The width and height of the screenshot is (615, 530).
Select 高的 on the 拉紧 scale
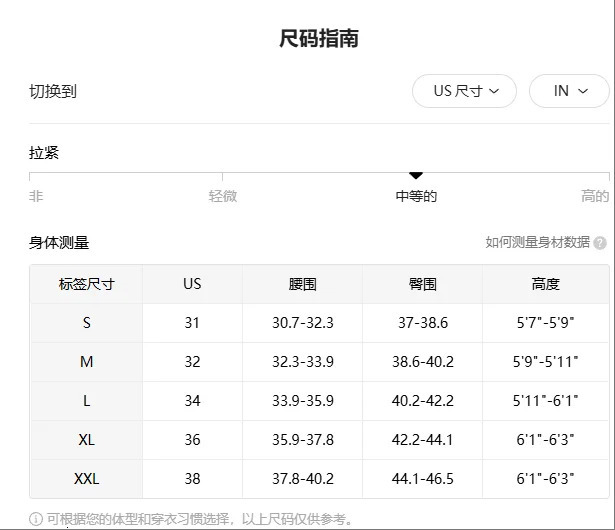click(x=595, y=196)
